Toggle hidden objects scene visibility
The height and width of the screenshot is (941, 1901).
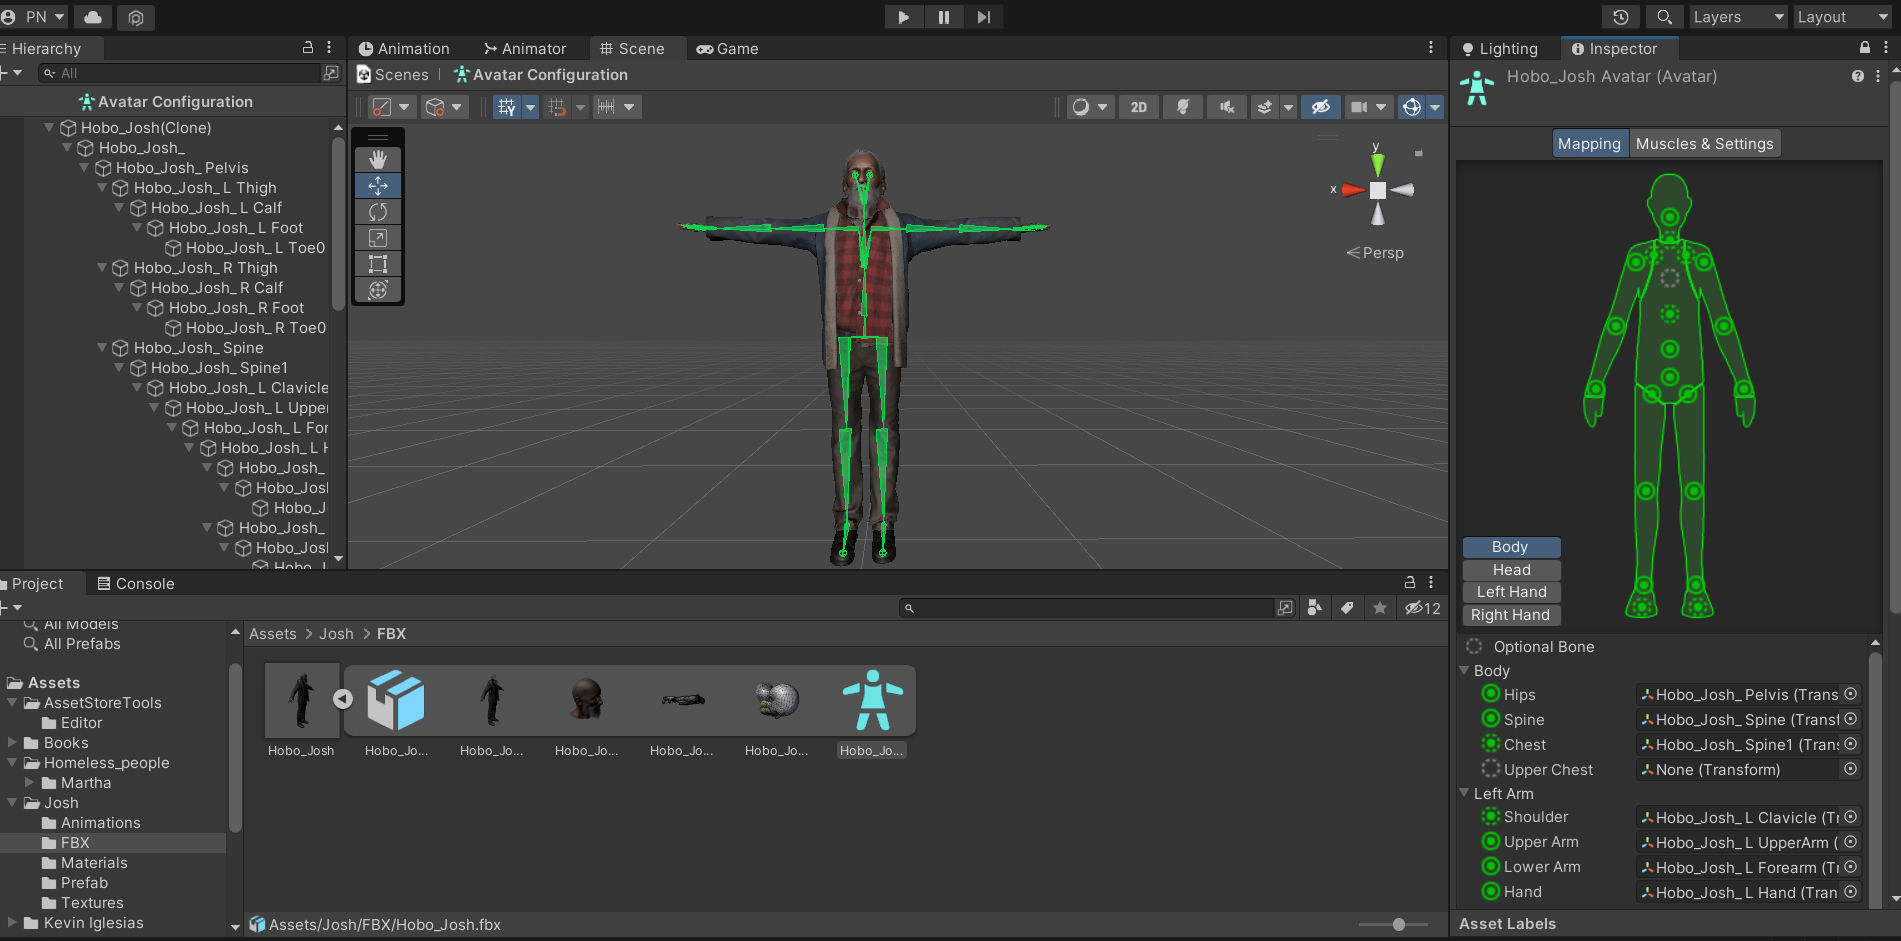pos(1321,107)
